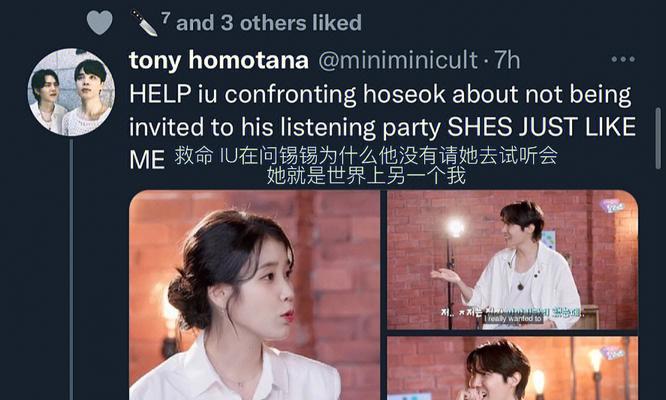Click the vertical thread line below the avatar
This screenshot has height=400, width=666.
(x=71, y=270)
